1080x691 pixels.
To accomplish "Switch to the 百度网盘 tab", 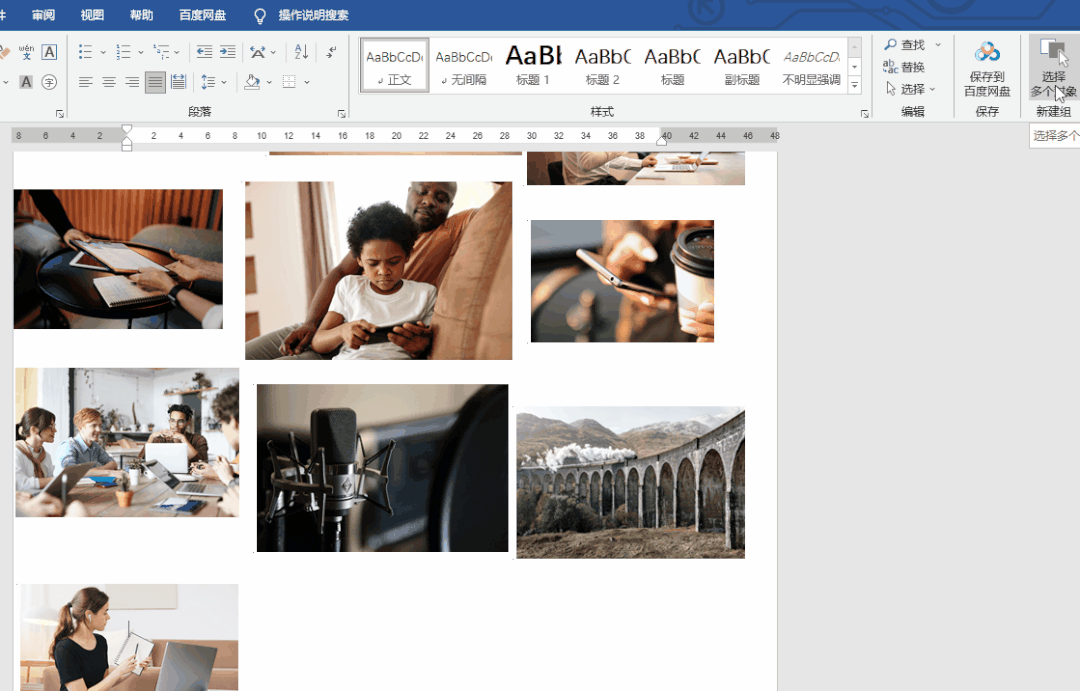I will pyautogui.click(x=202, y=15).
